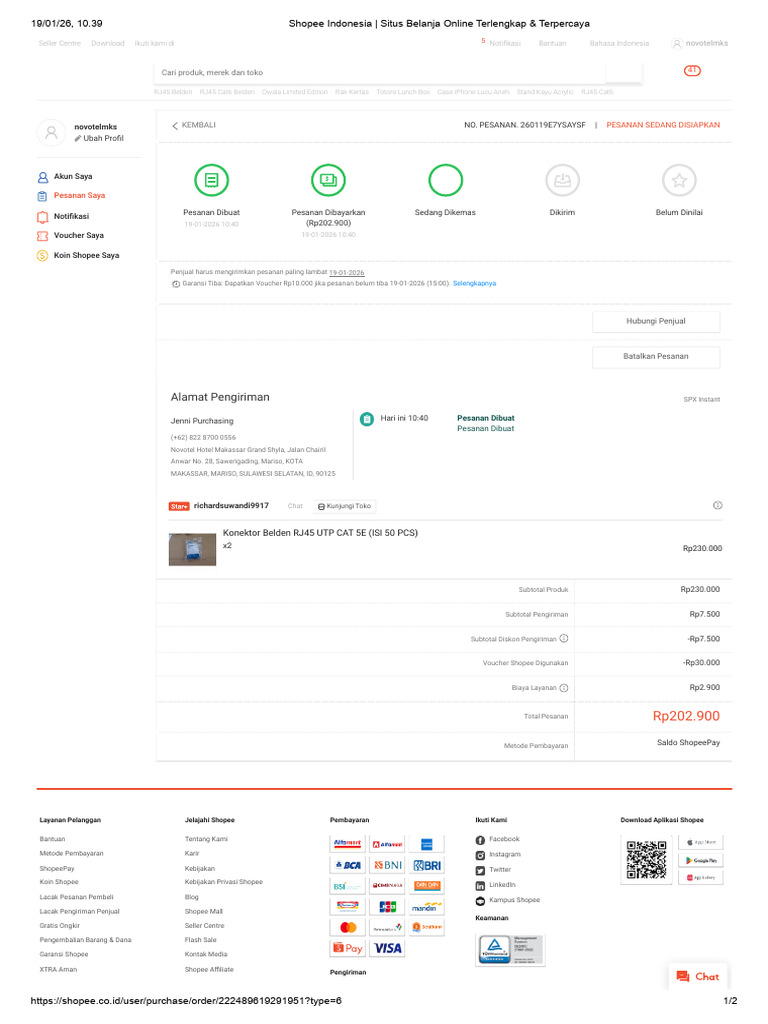This screenshot has width=768, height=1024.
Task: Click the info icon beside seller row
Action: (x=718, y=505)
